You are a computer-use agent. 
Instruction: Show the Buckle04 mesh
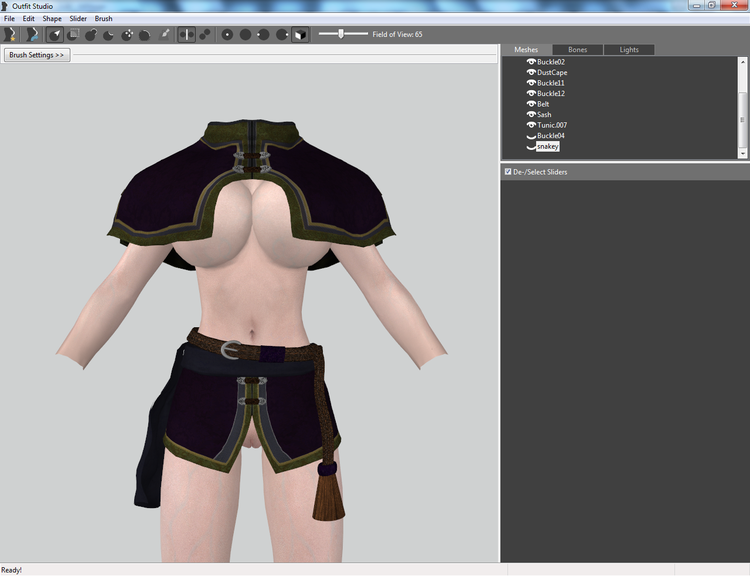point(530,136)
